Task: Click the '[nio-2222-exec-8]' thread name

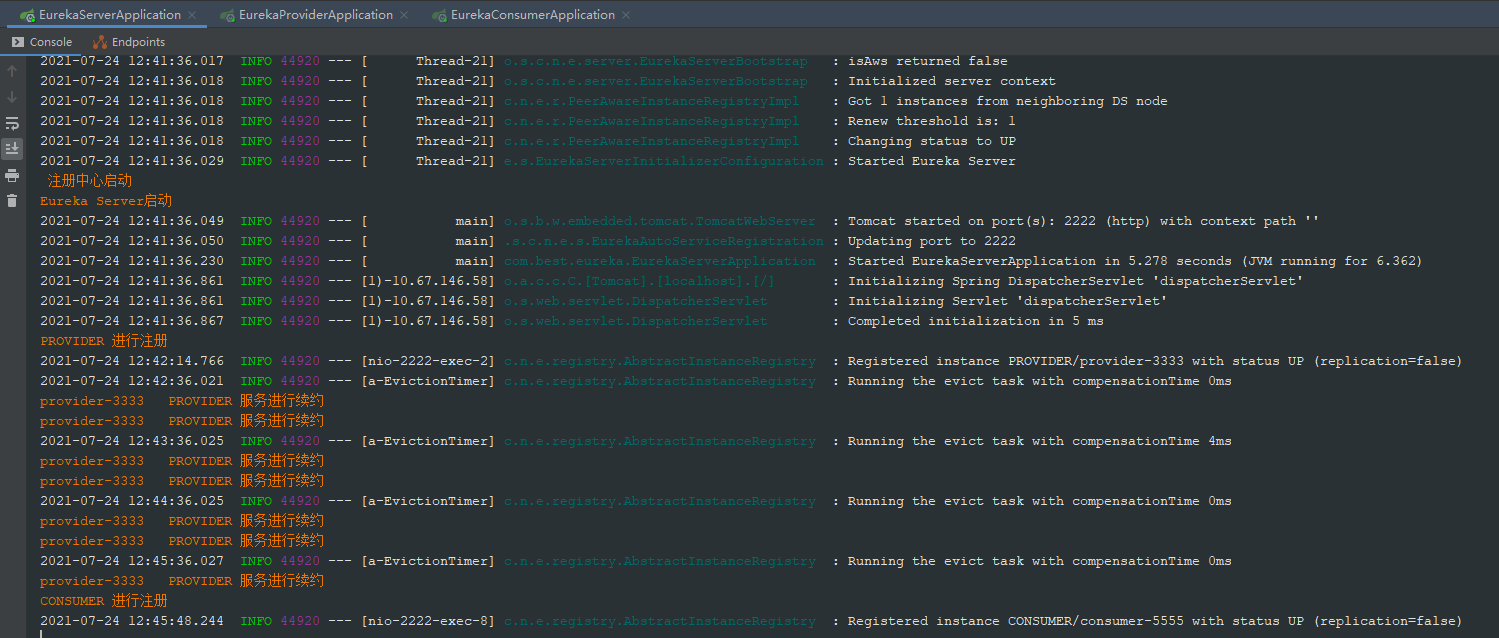Action: [x=428, y=621]
